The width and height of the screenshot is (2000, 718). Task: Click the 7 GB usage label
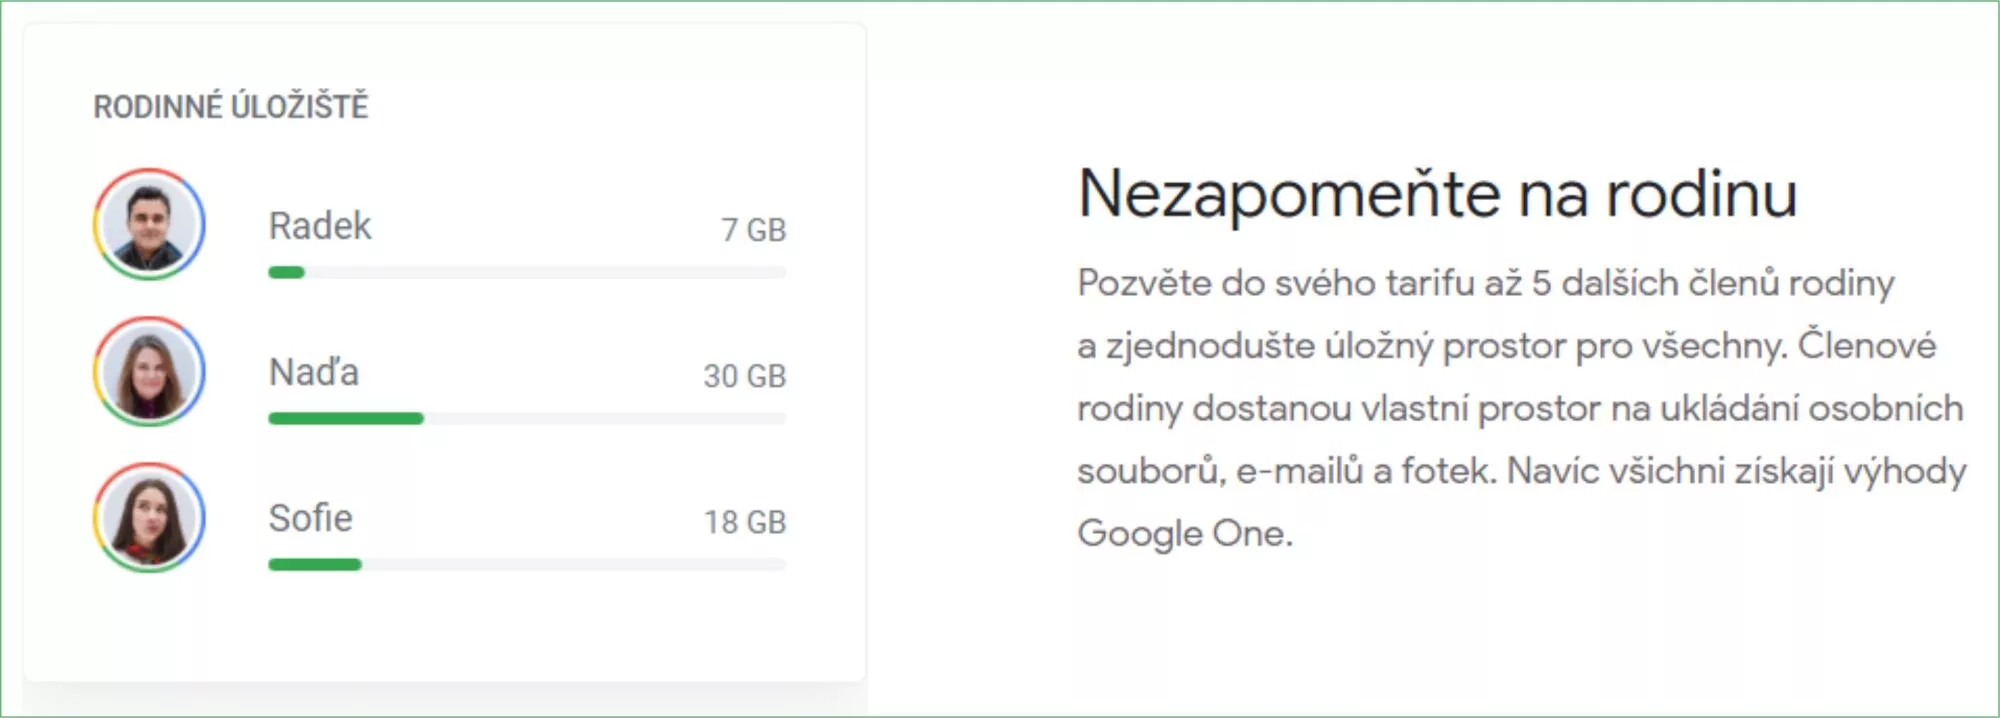click(754, 230)
